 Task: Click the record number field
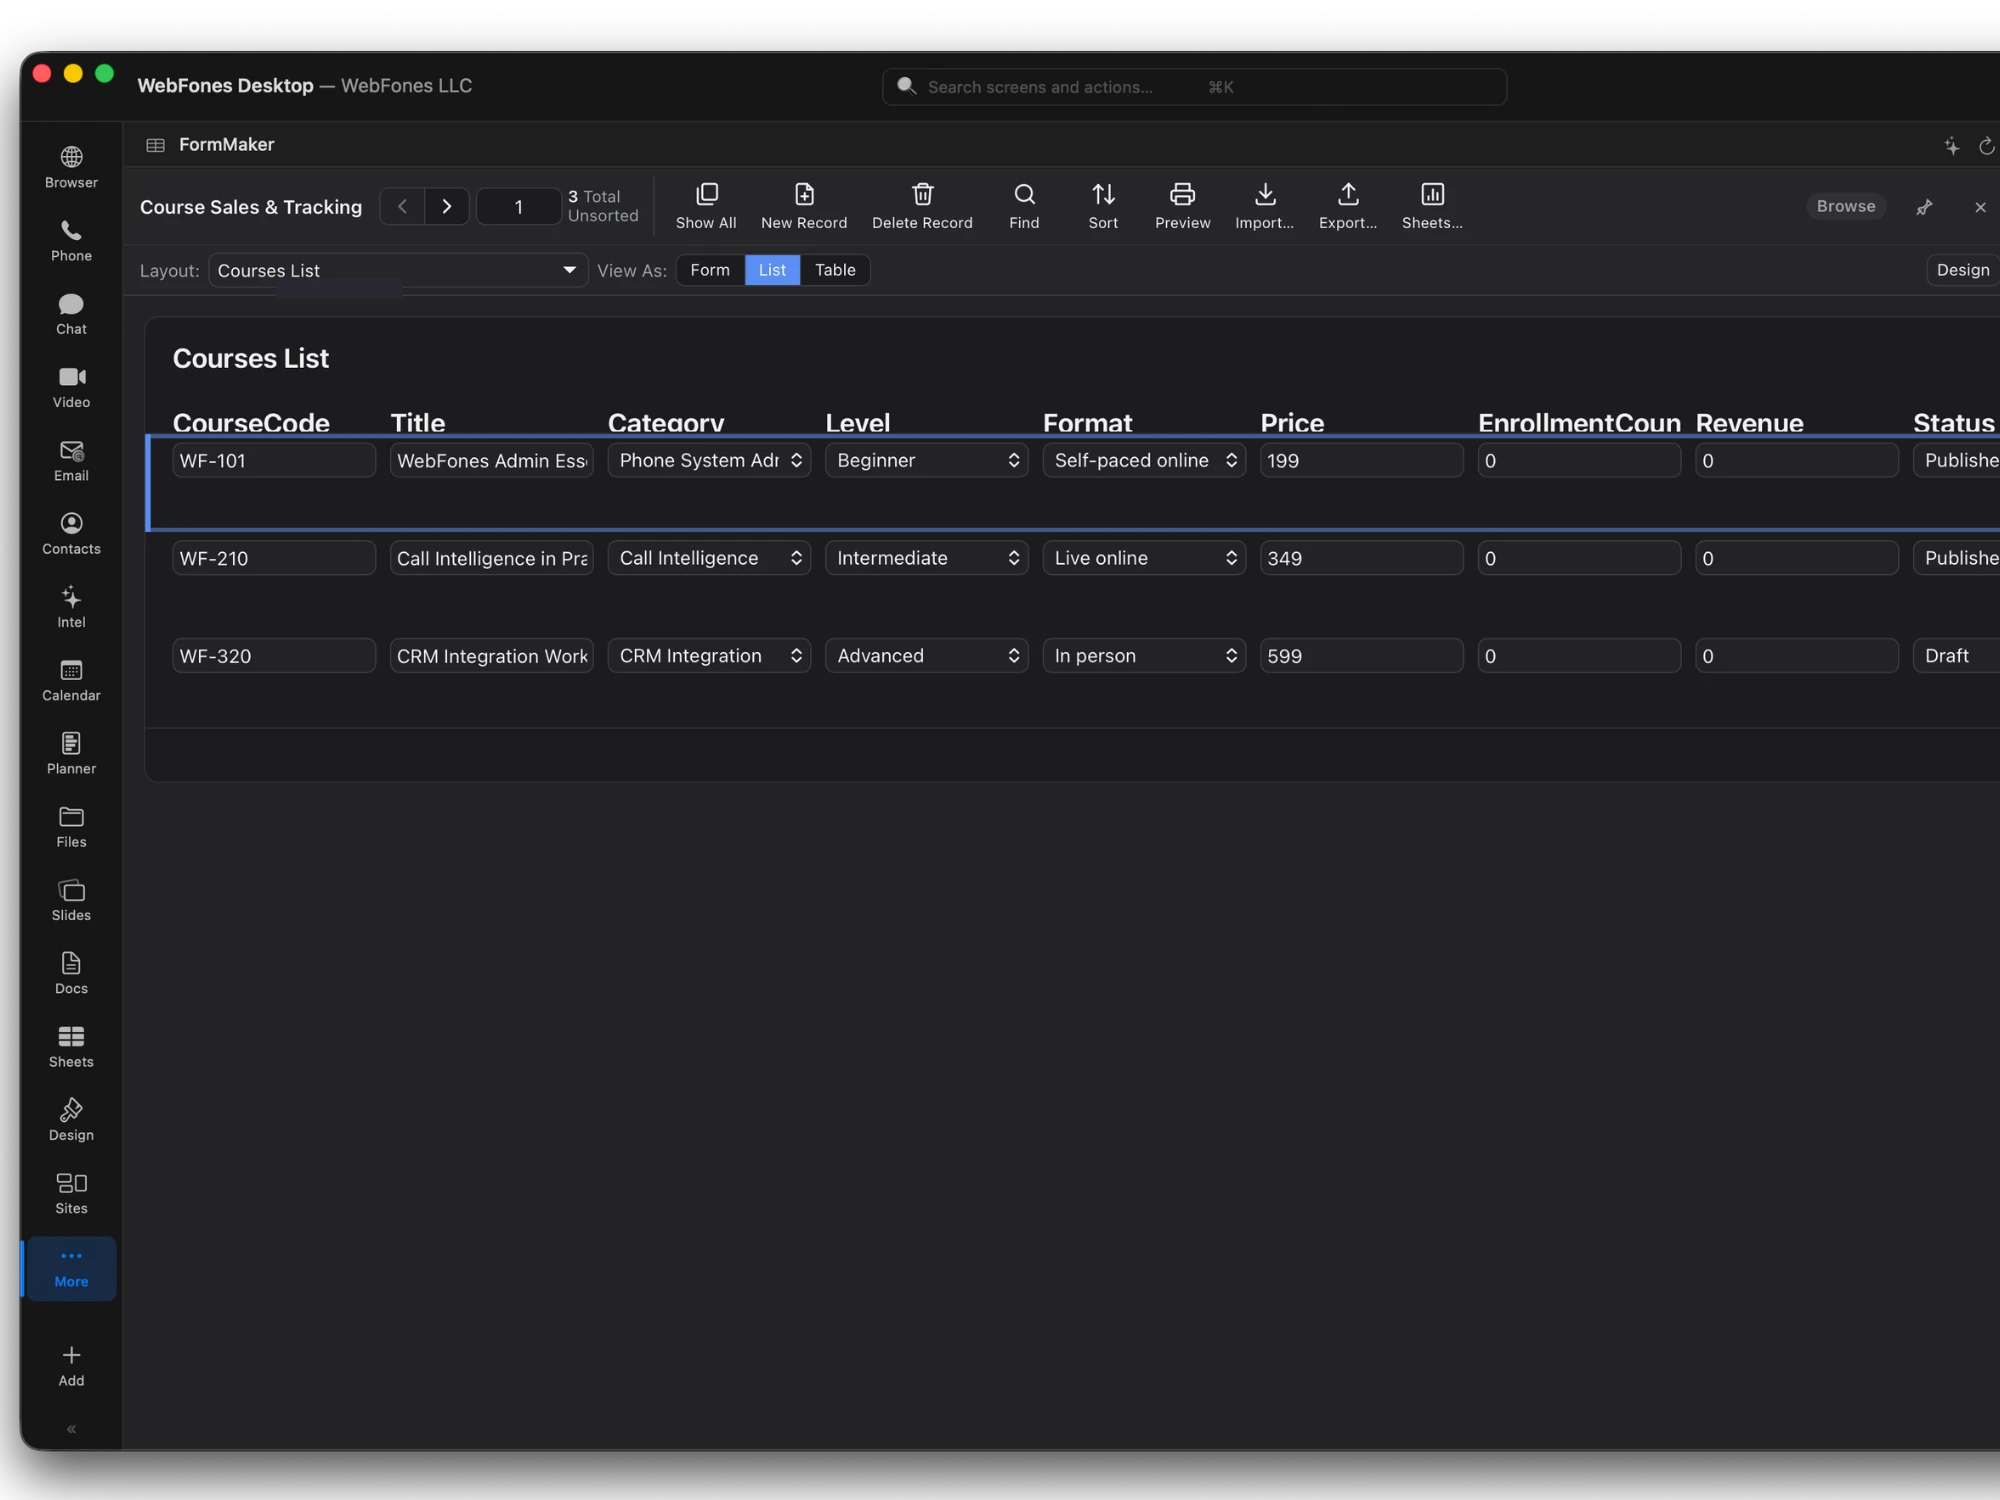point(518,206)
